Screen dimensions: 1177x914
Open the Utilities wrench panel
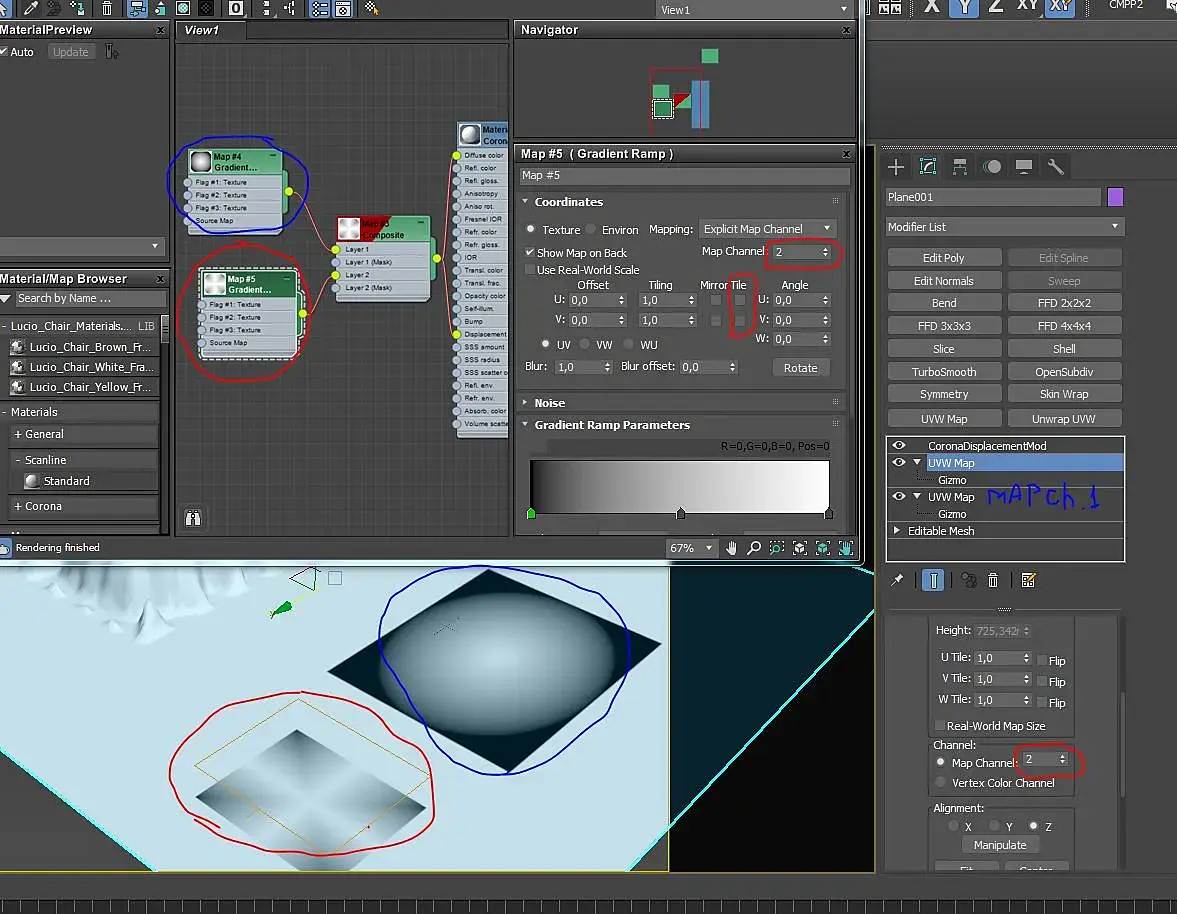[1056, 167]
